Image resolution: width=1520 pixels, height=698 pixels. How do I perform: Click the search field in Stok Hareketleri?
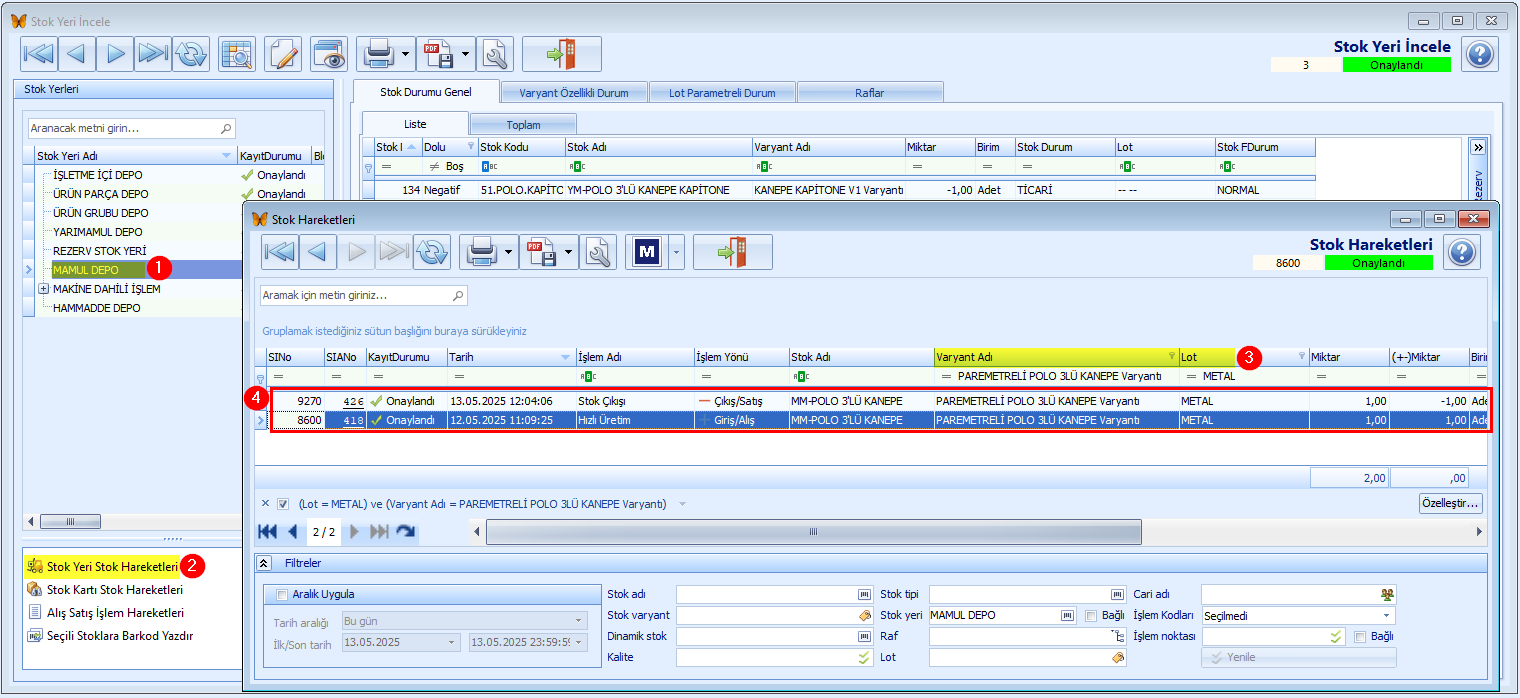tap(363, 296)
